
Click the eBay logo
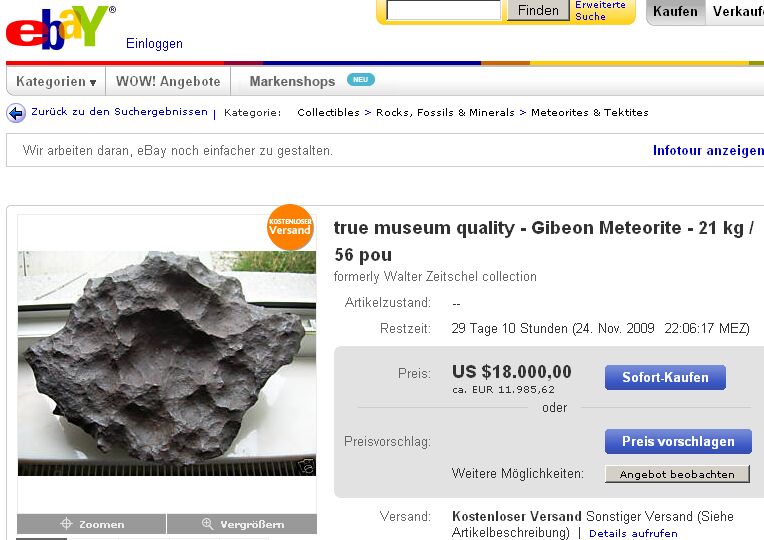(58, 28)
